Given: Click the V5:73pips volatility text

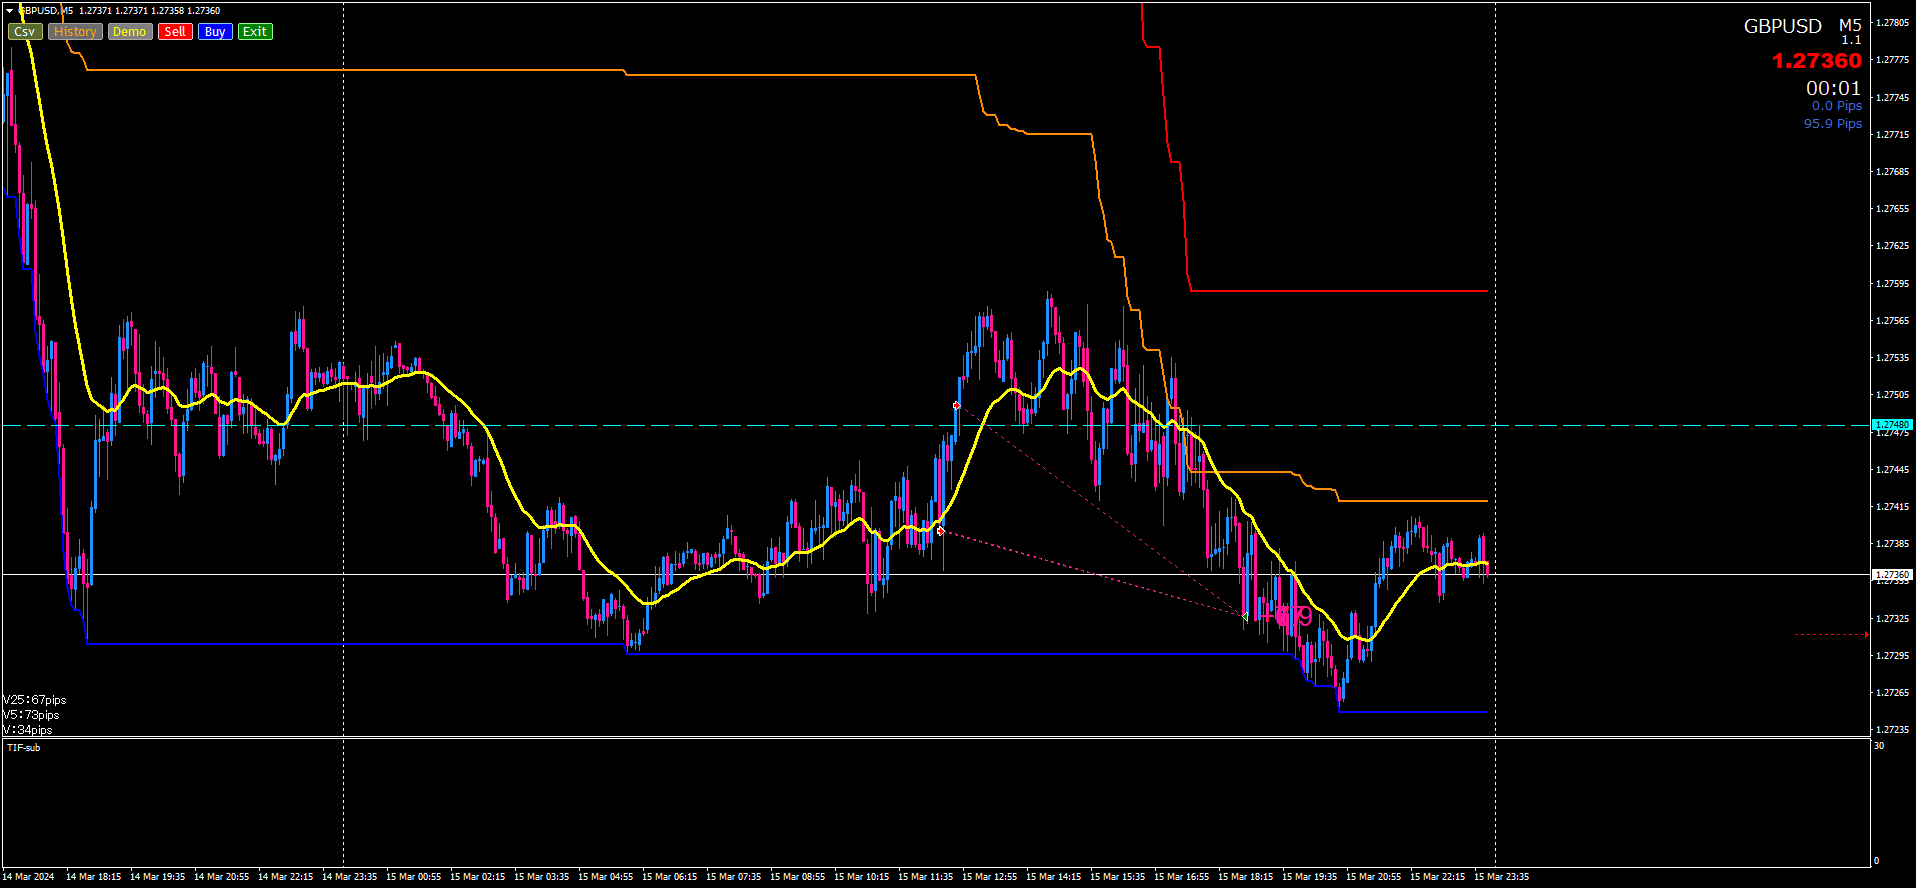Looking at the screenshot, I should tap(31, 715).
